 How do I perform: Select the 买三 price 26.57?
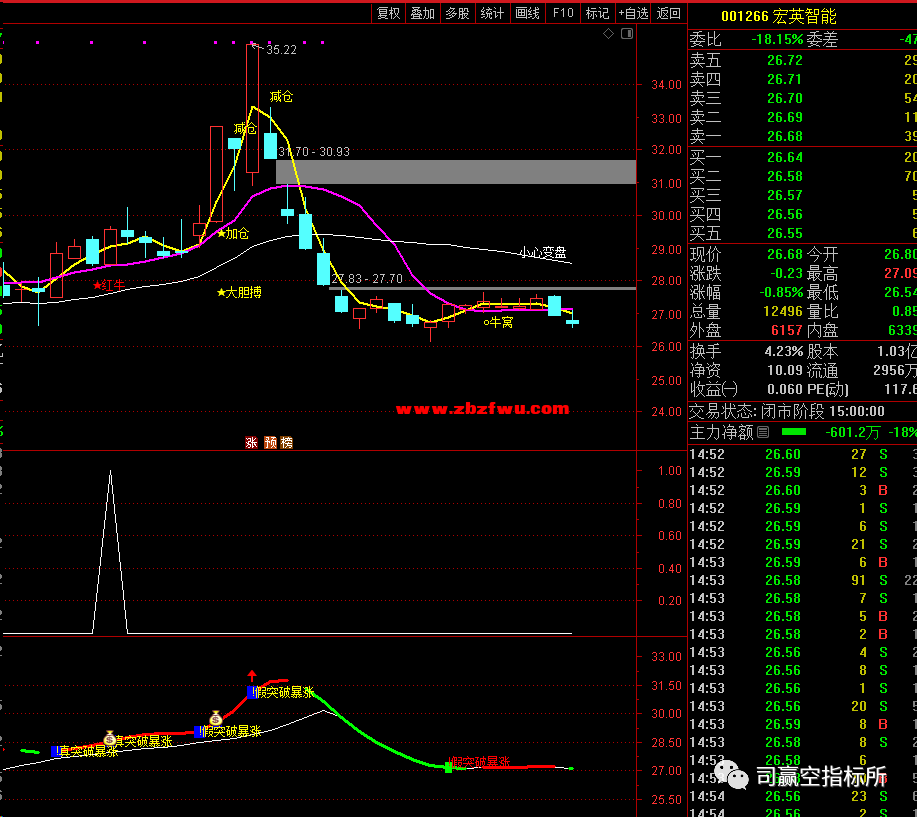click(x=785, y=195)
